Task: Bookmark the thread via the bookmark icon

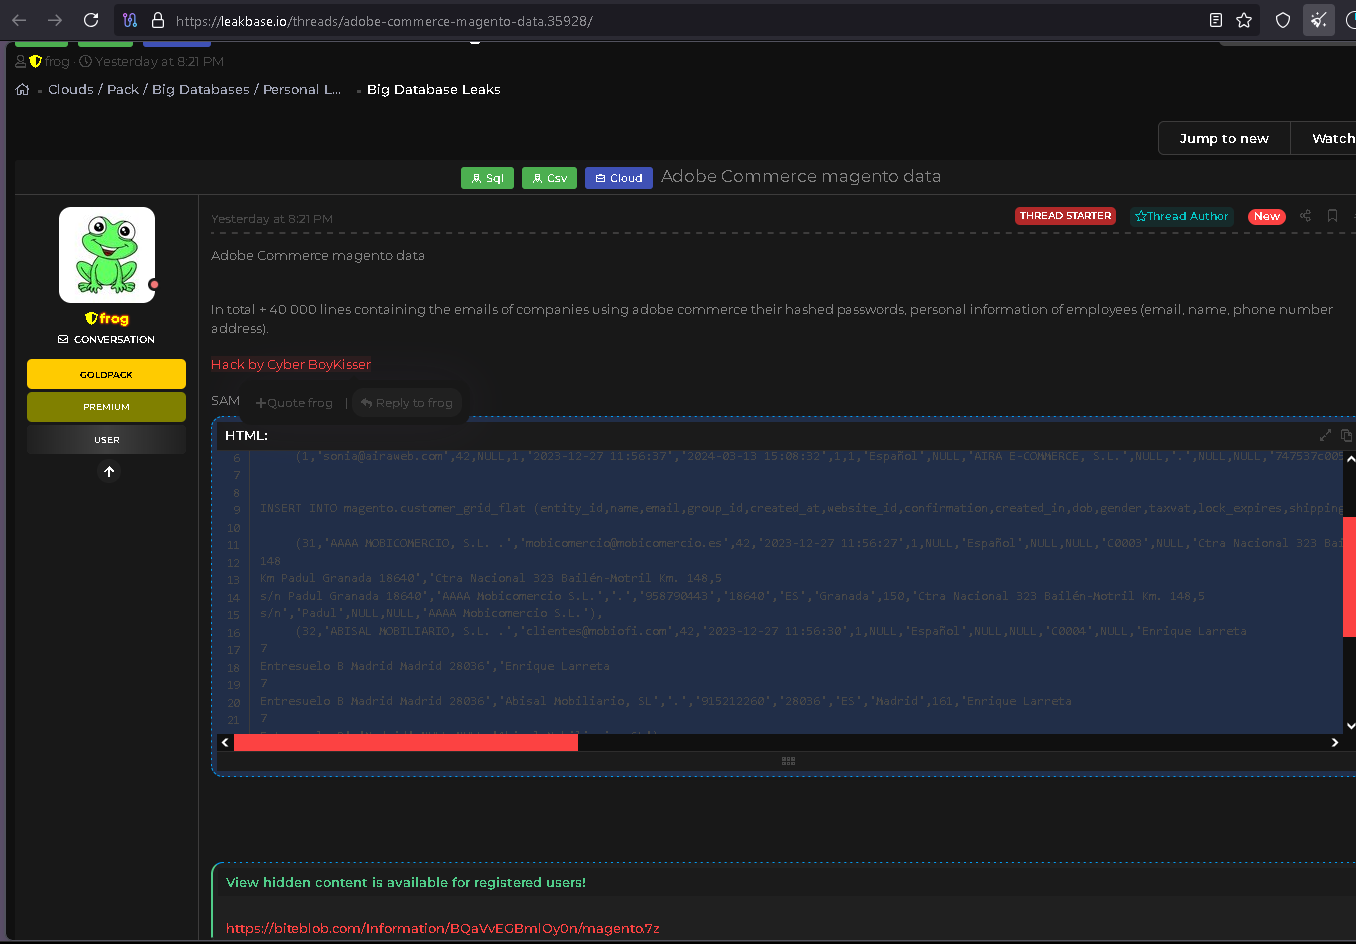Action: (x=1332, y=216)
